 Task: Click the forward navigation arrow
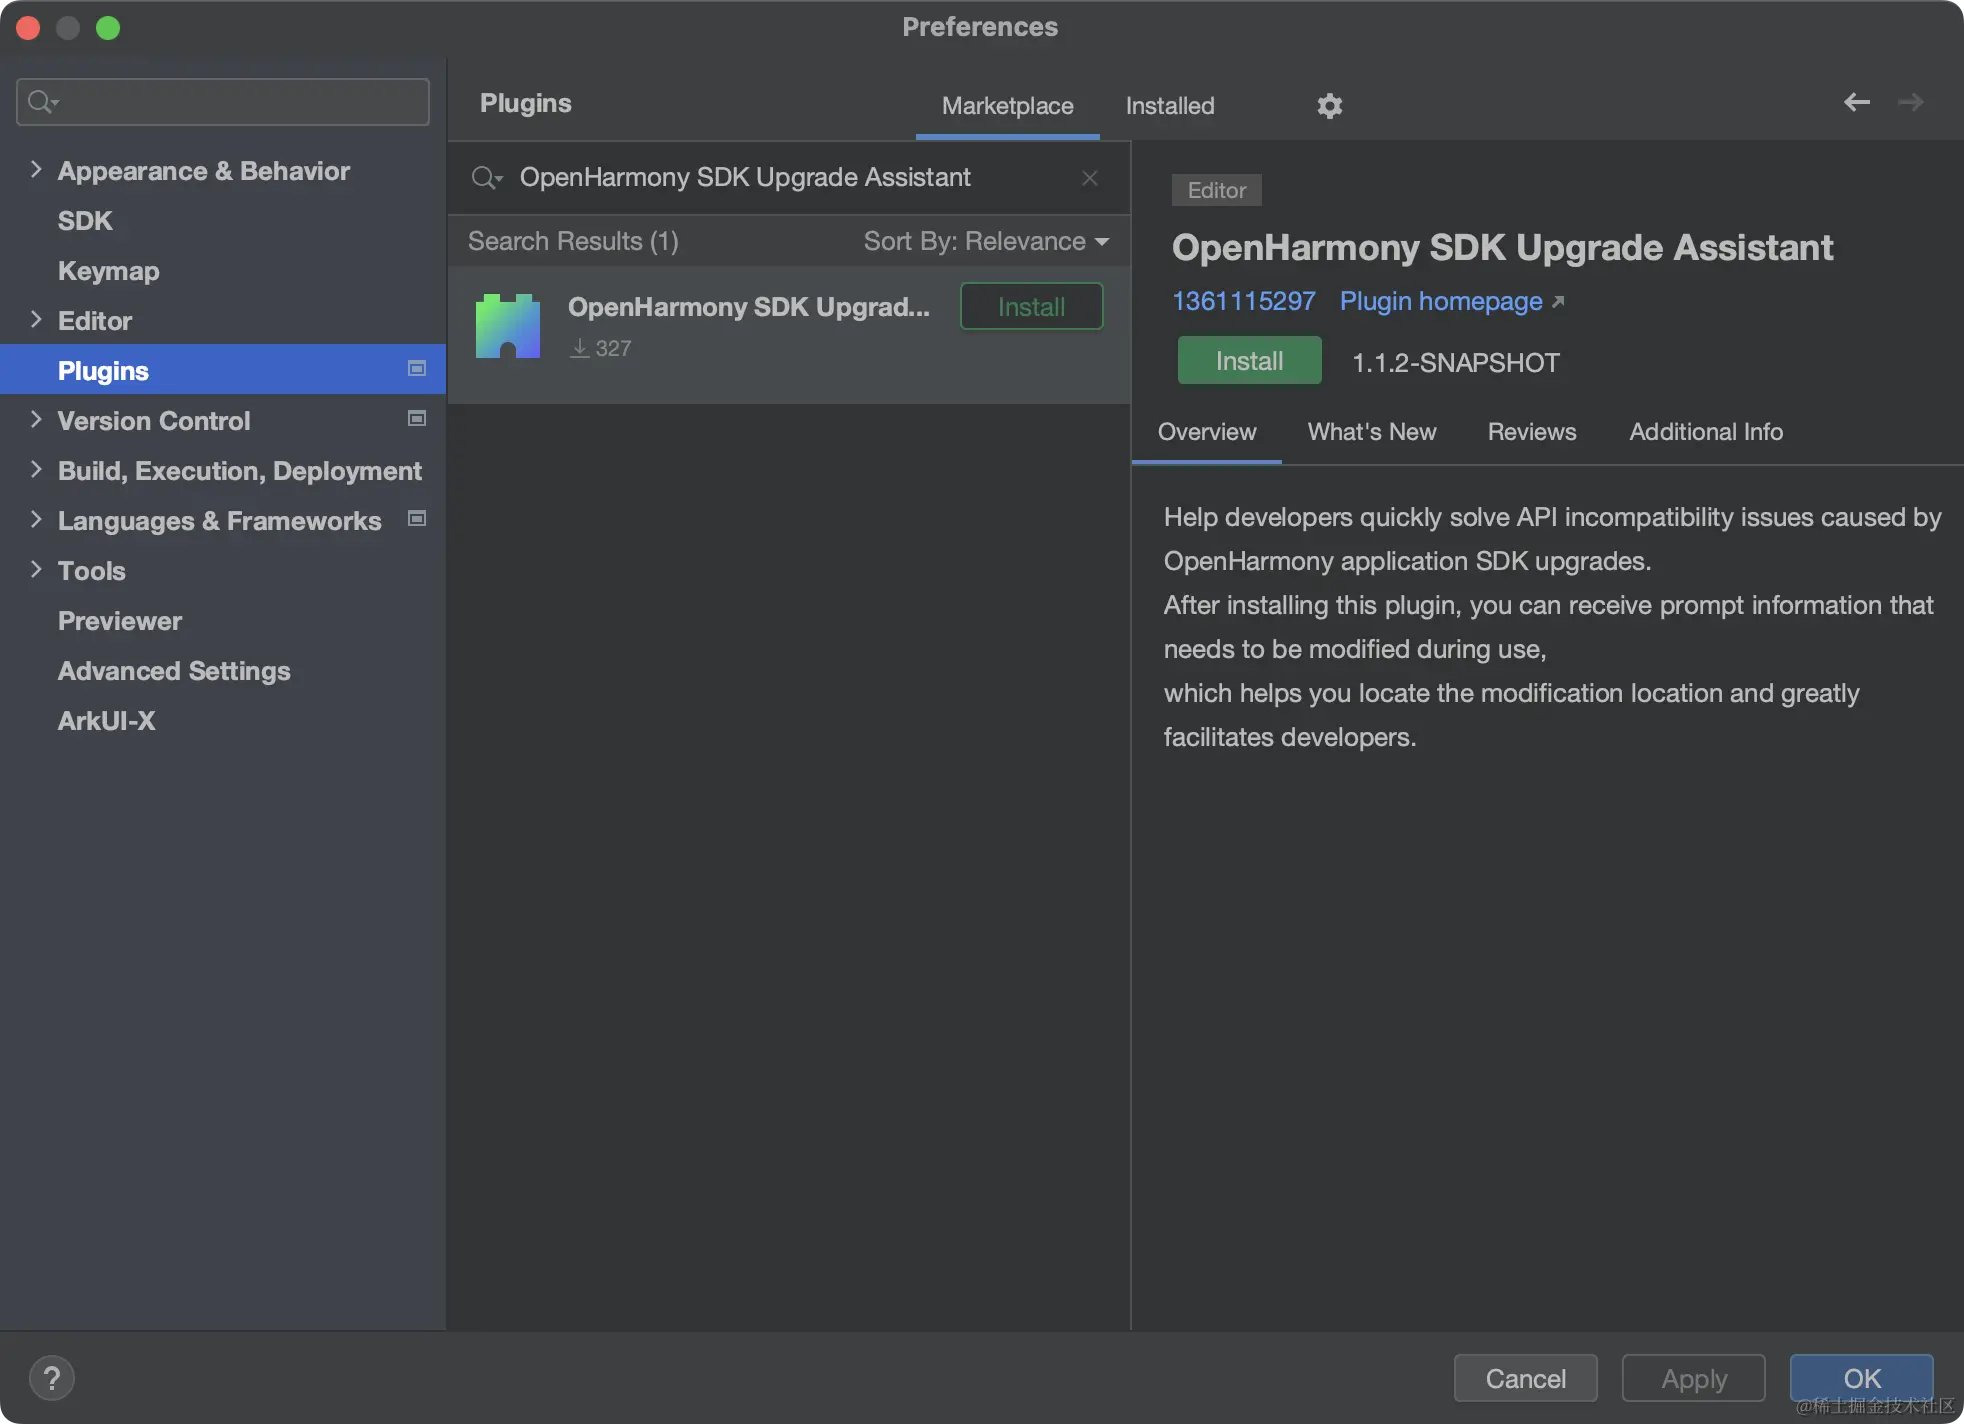coord(1910,102)
